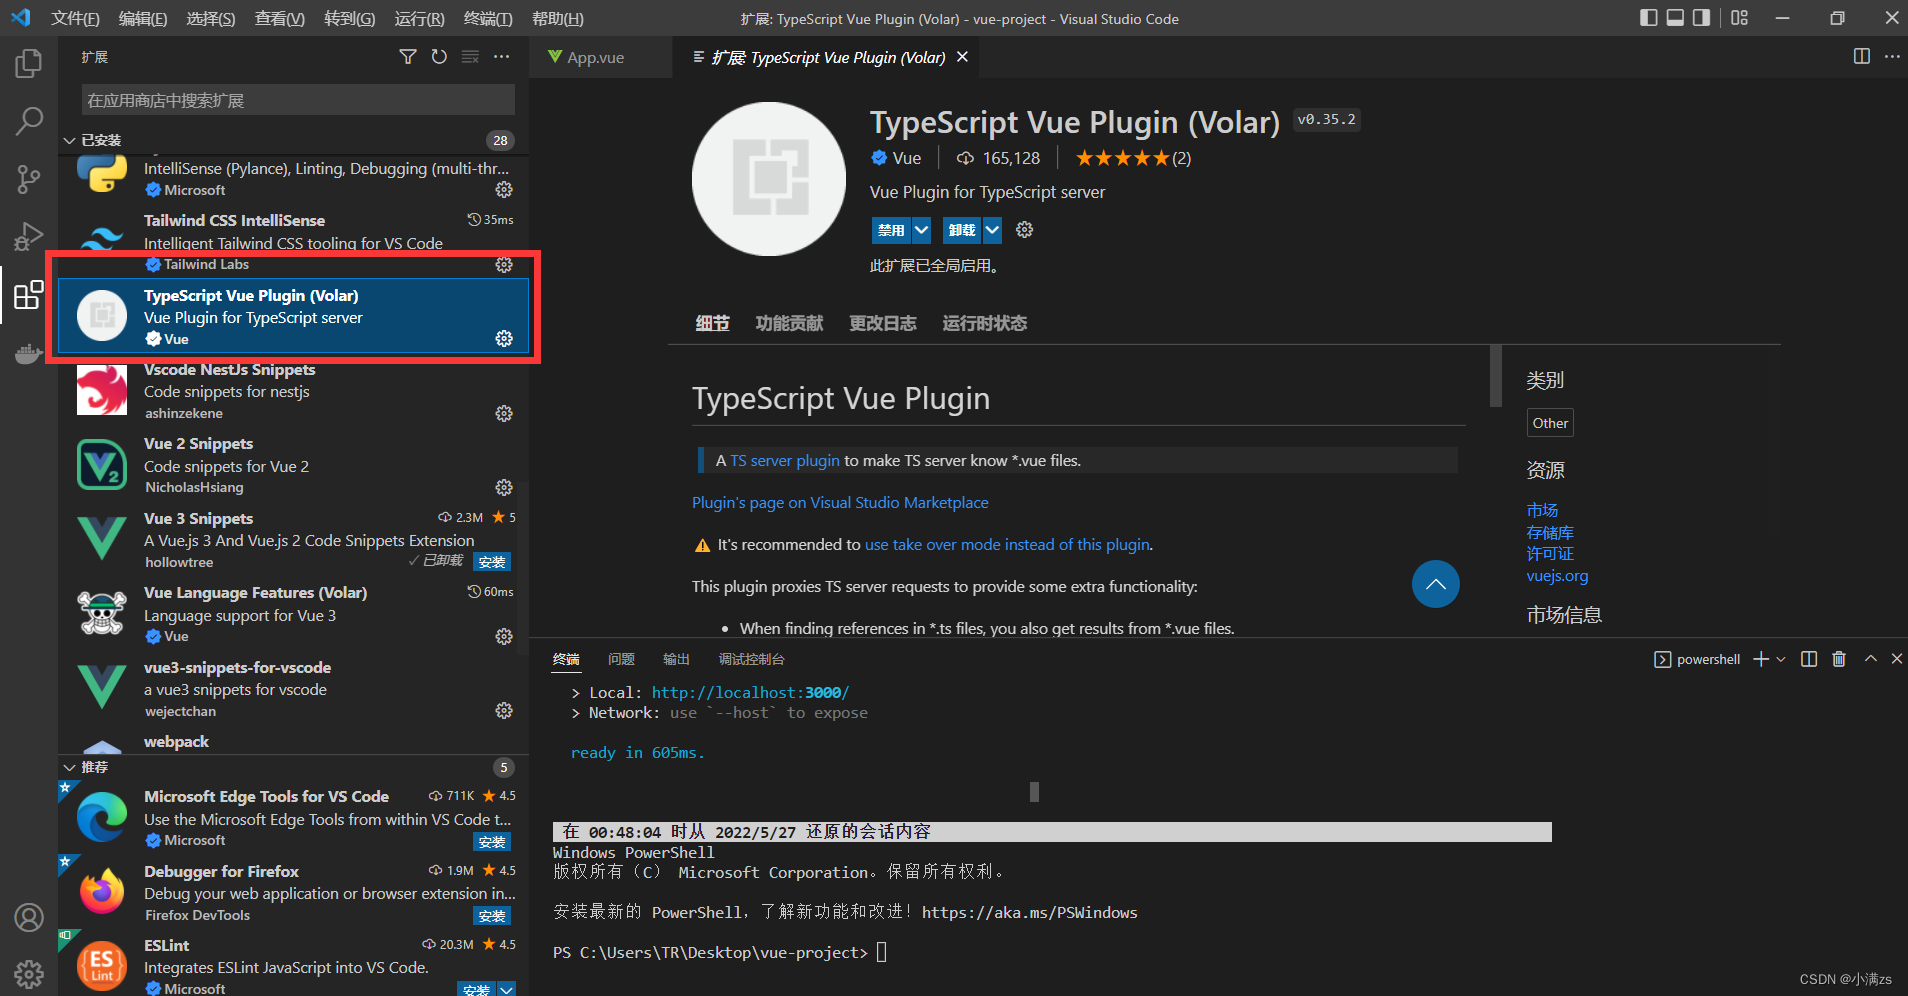
Task: Open the Extensions view icon
Action: (x=29, y=295)
